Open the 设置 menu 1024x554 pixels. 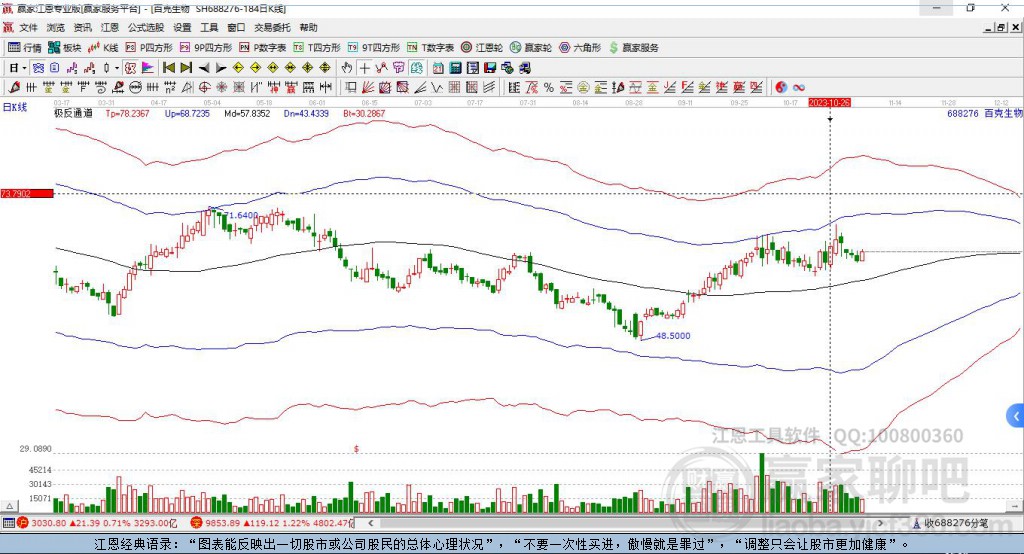(182, 27)
